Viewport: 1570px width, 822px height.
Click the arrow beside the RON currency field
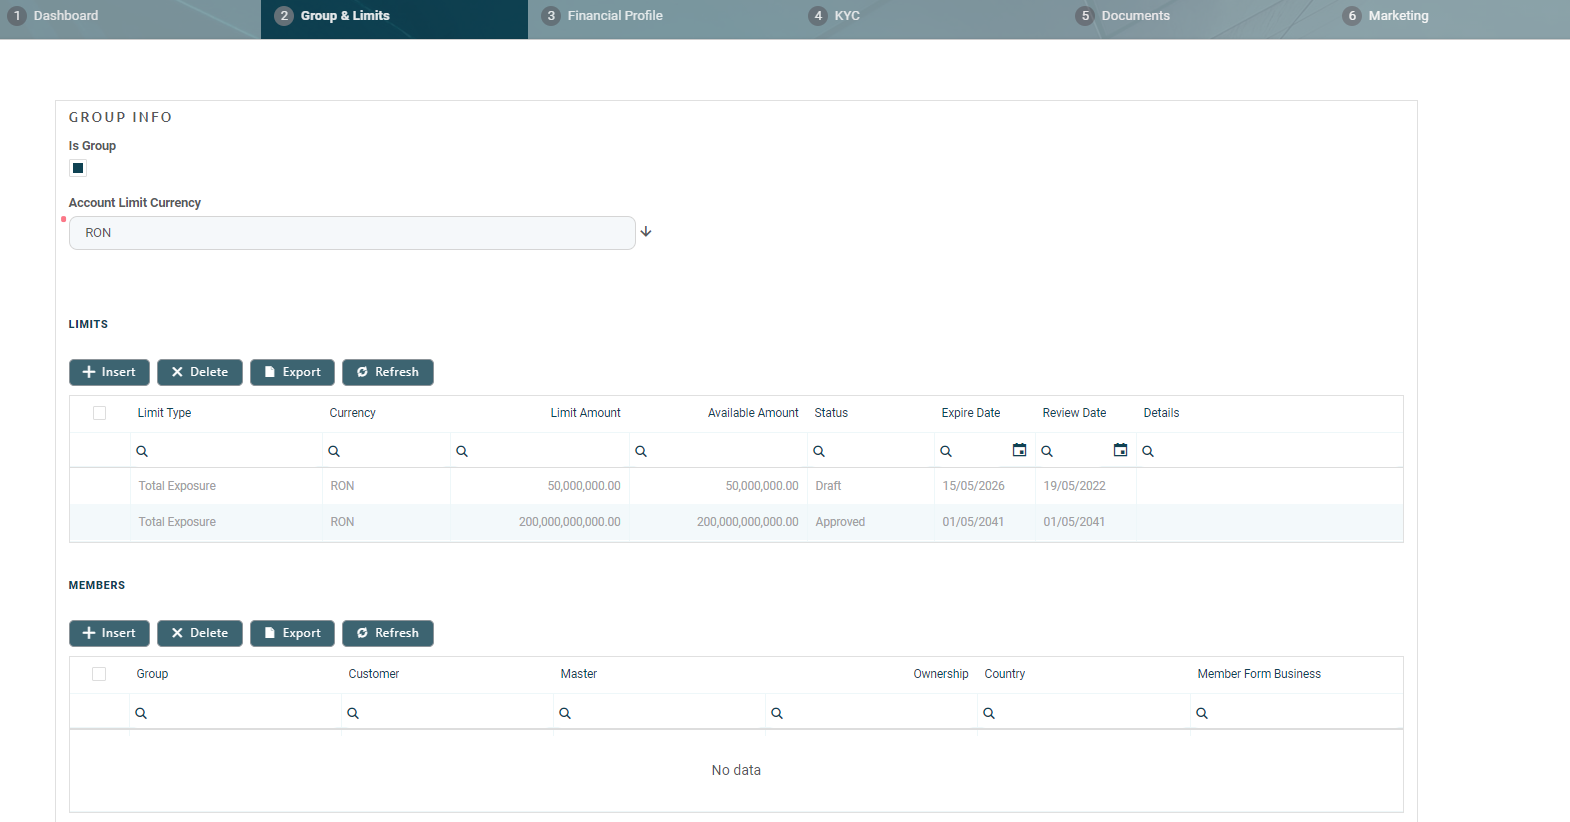pyautogui.click(x=646, y=232)
